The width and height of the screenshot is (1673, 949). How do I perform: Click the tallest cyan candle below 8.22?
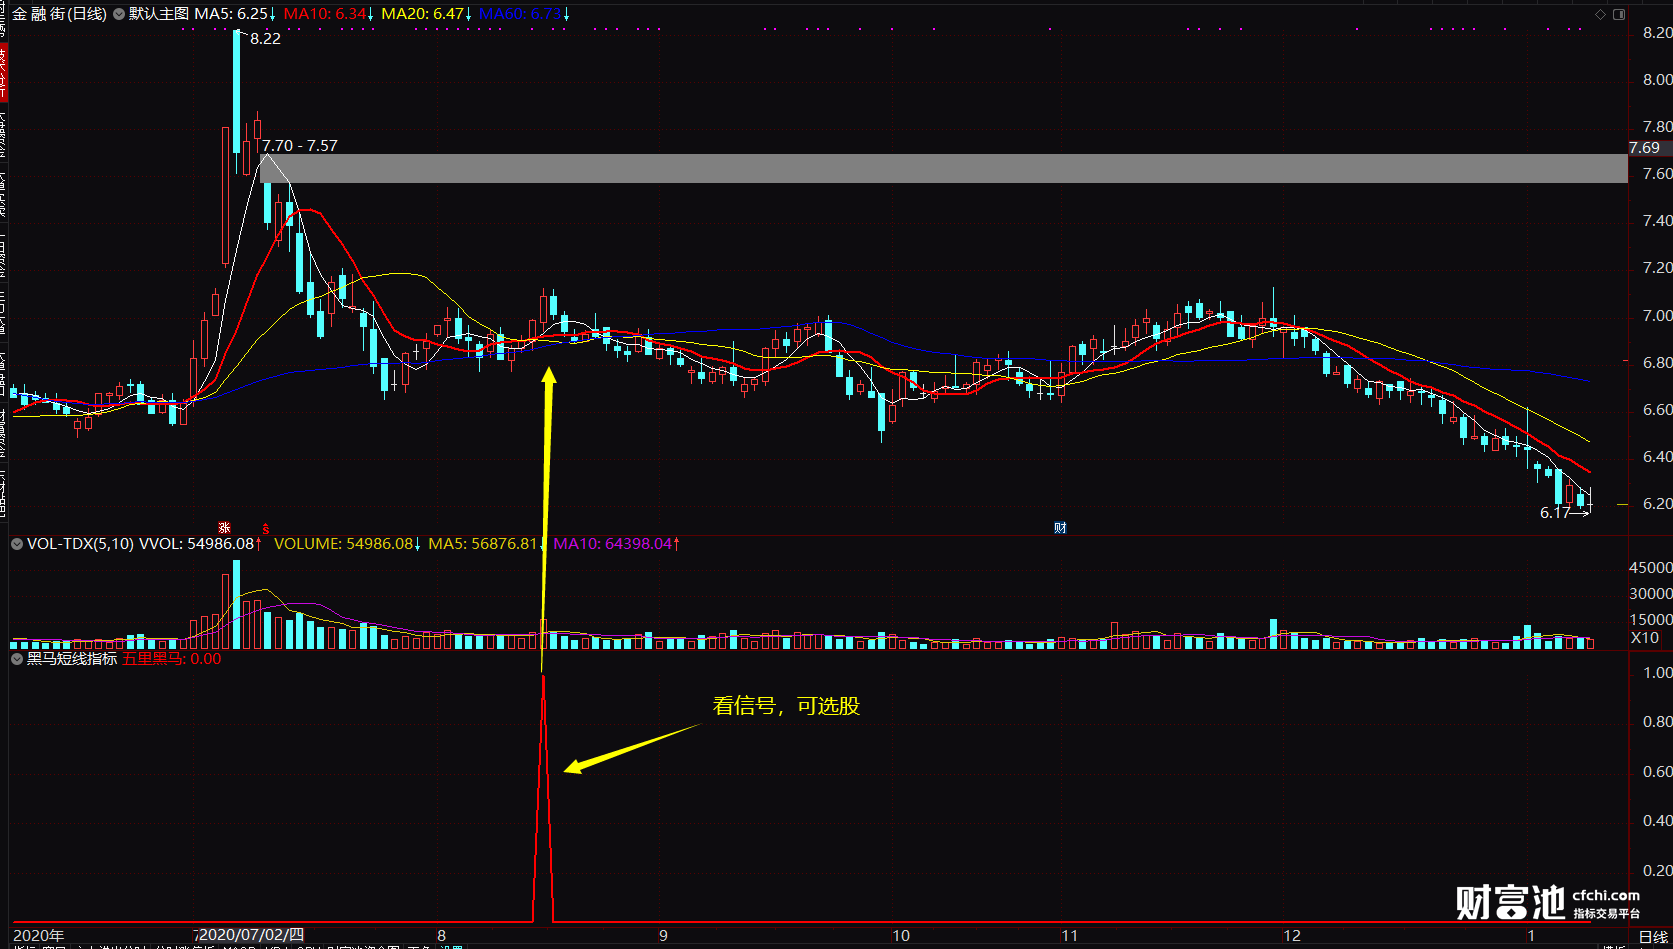point(237,90)
